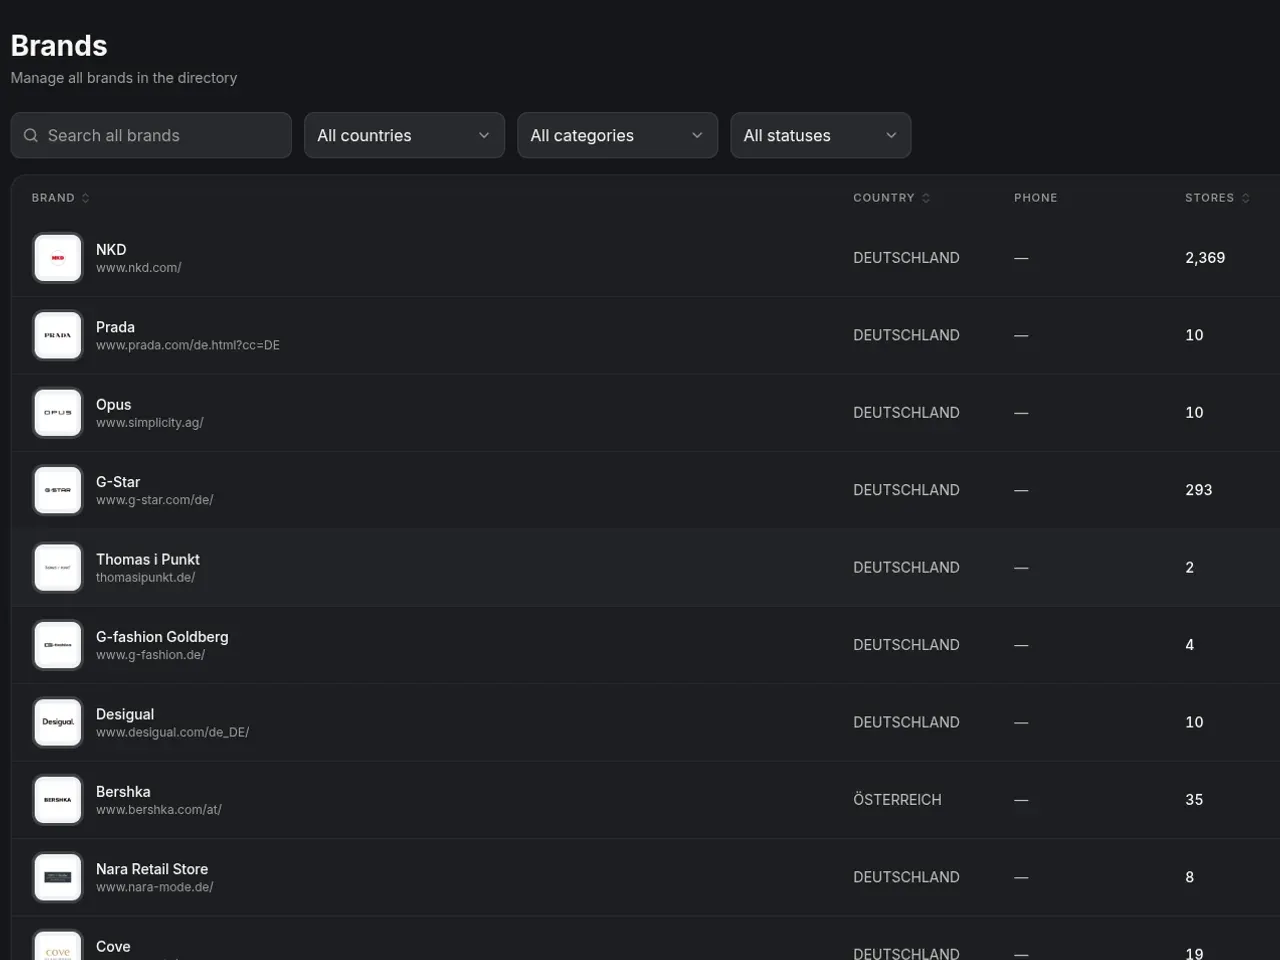Sort by Stores column sort arrows
1280x960 pixels.
point(1245,198)
